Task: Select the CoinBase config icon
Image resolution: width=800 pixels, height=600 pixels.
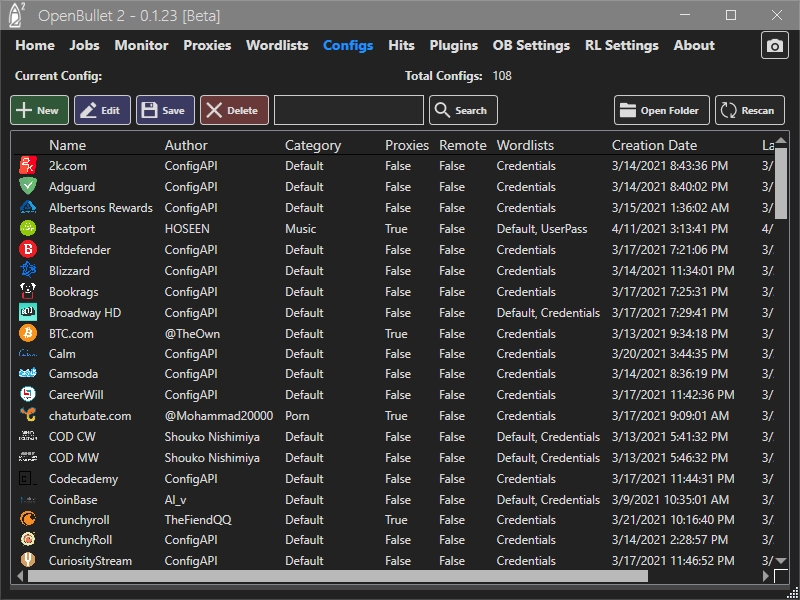Action: coord(27,499)
